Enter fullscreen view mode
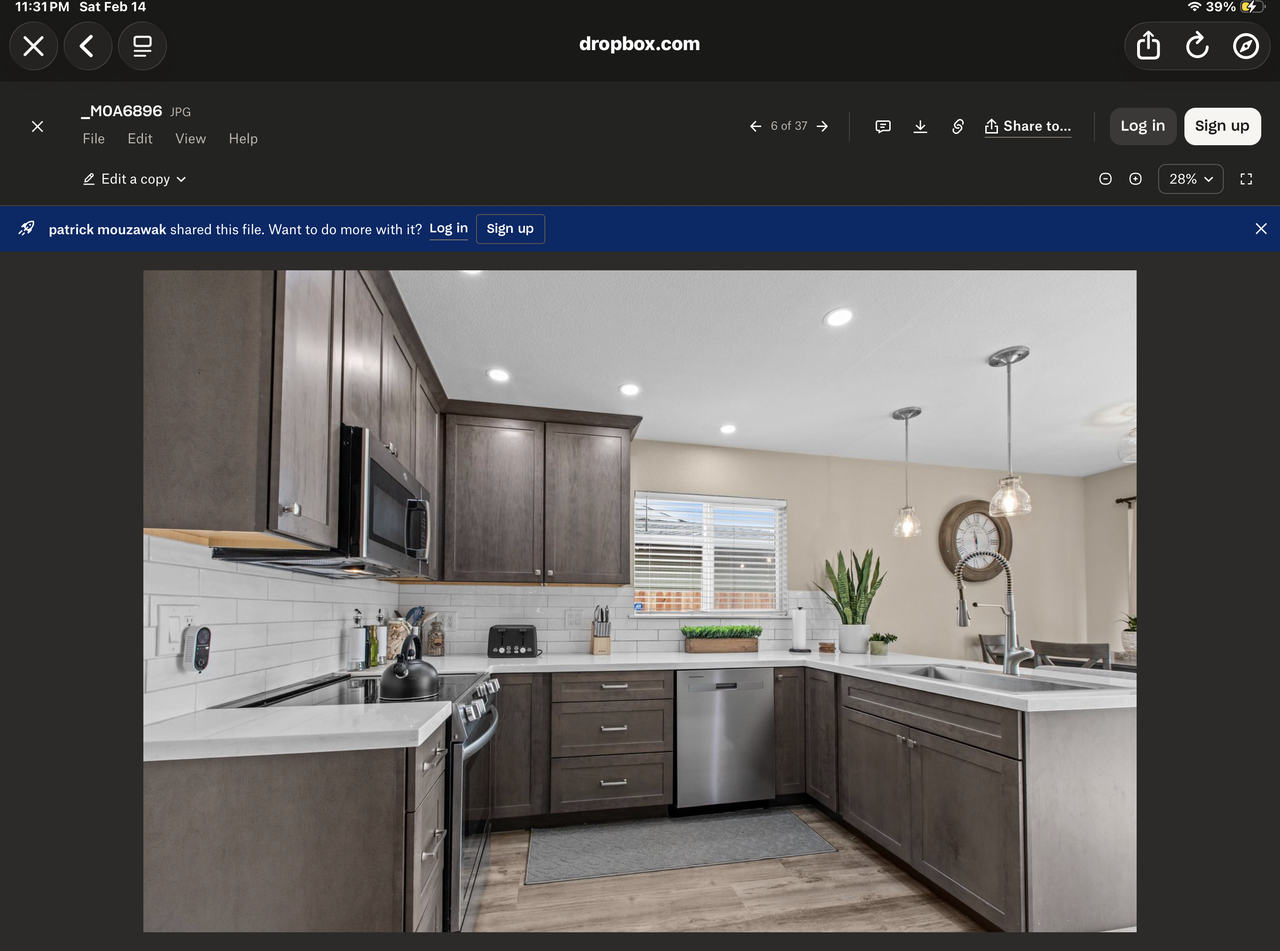This screenshot has width=1280, height=951. [x=1246, y=179]
